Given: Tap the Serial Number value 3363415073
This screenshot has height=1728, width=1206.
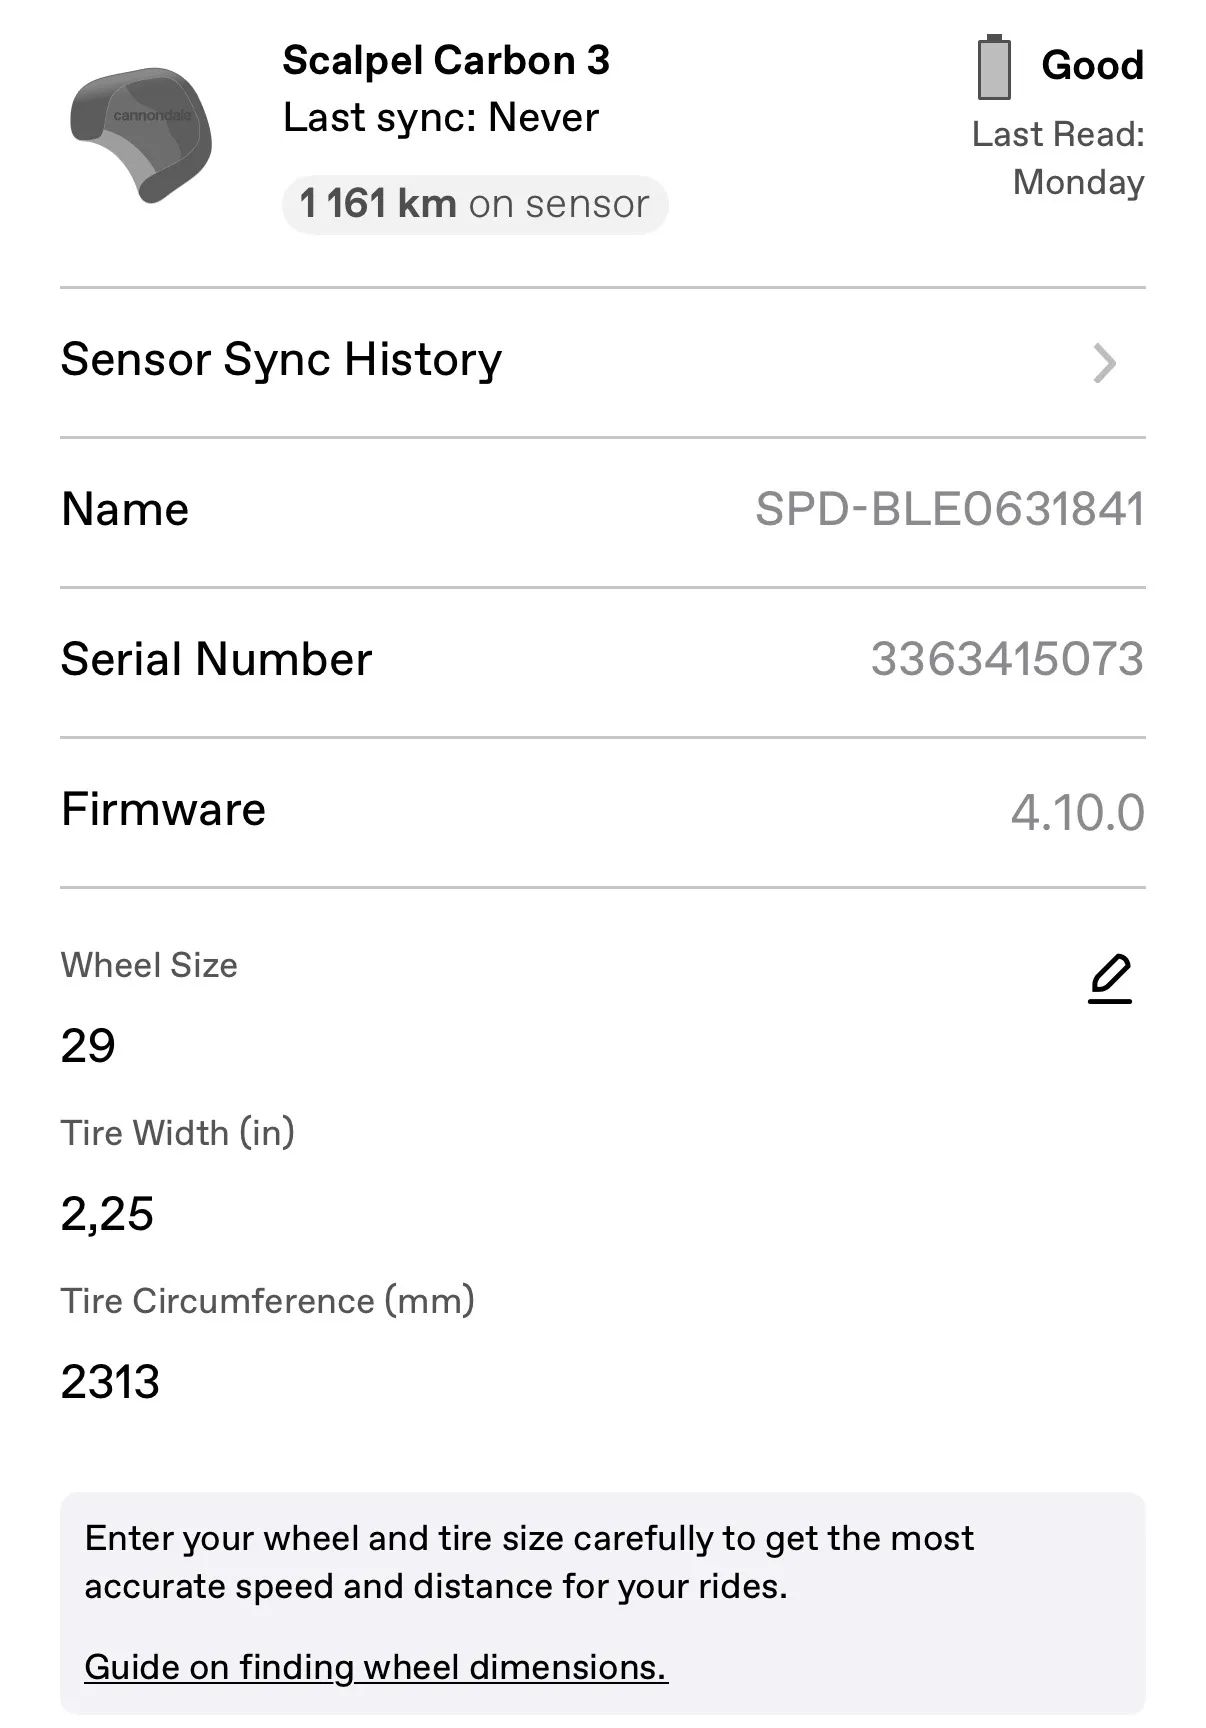Looking at the screenshot, I should [1007, 659].
